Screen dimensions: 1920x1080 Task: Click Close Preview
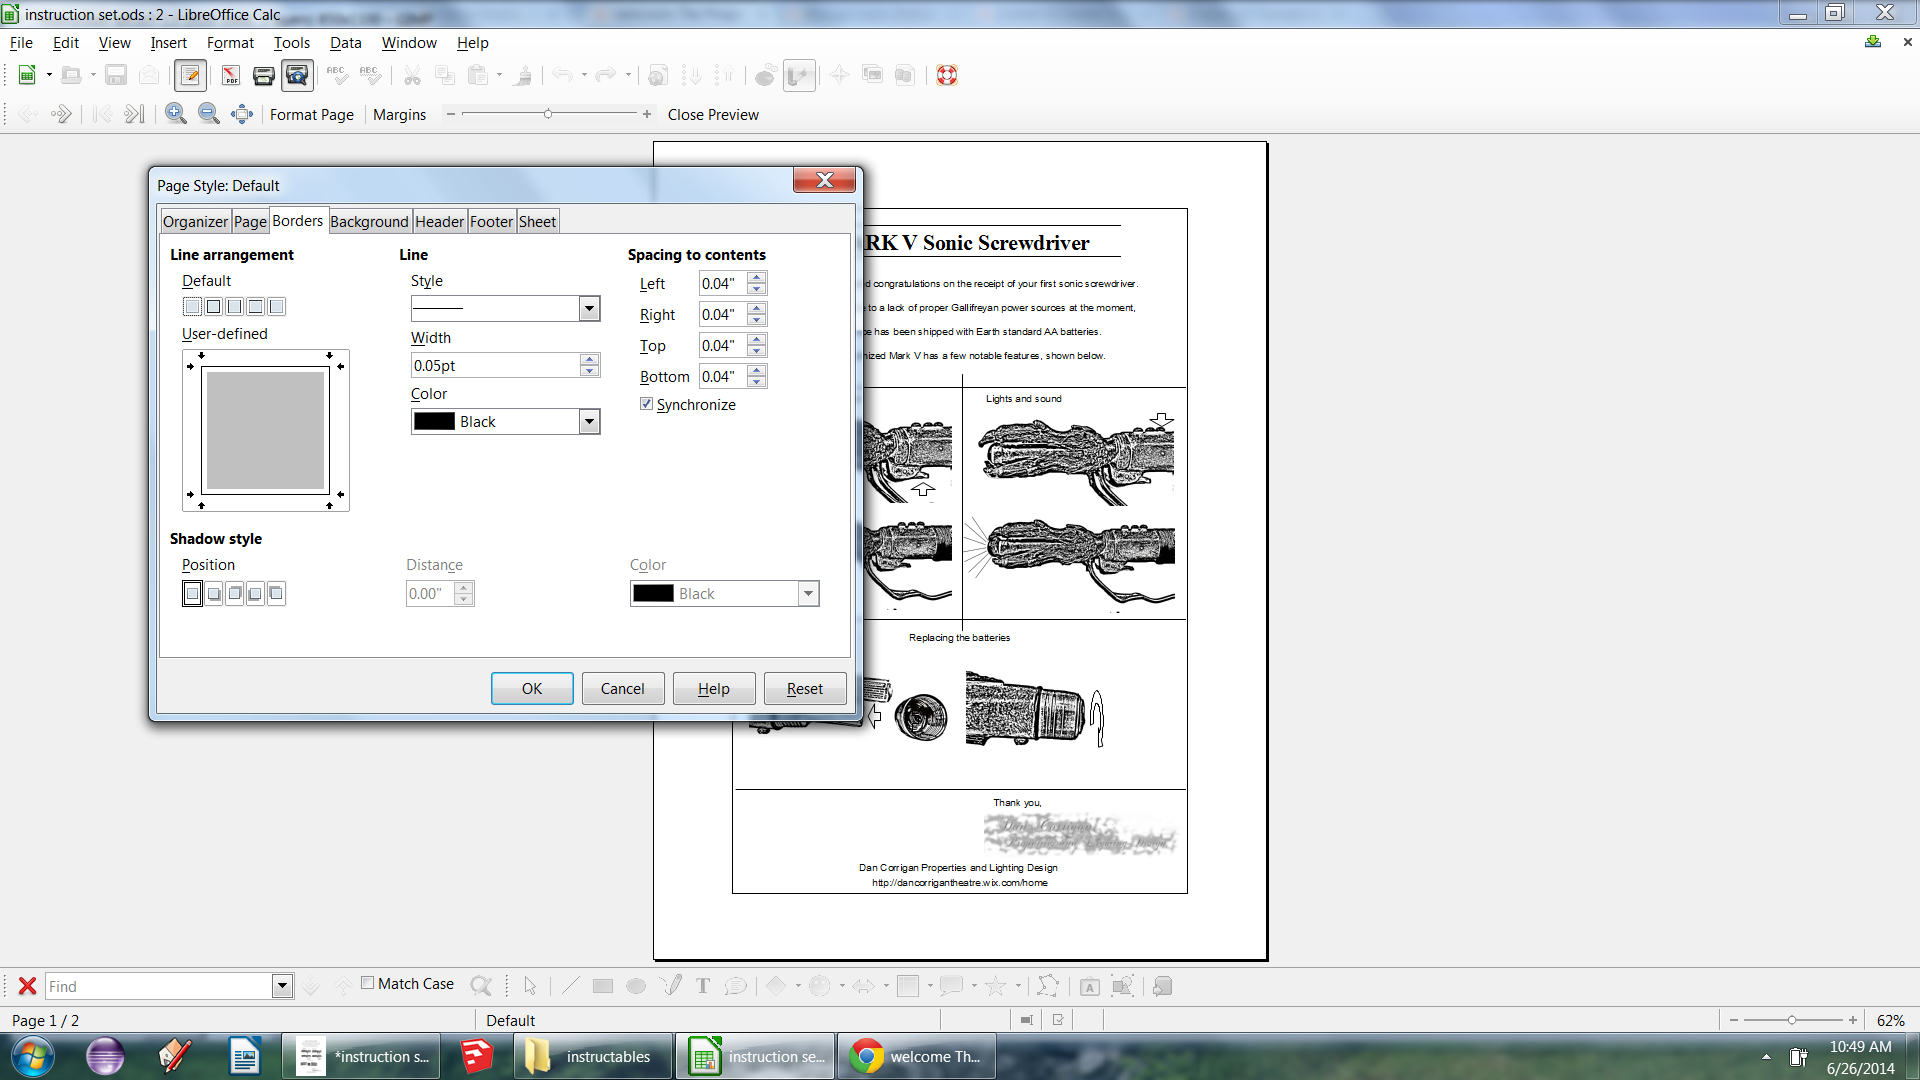click(713, 115)
